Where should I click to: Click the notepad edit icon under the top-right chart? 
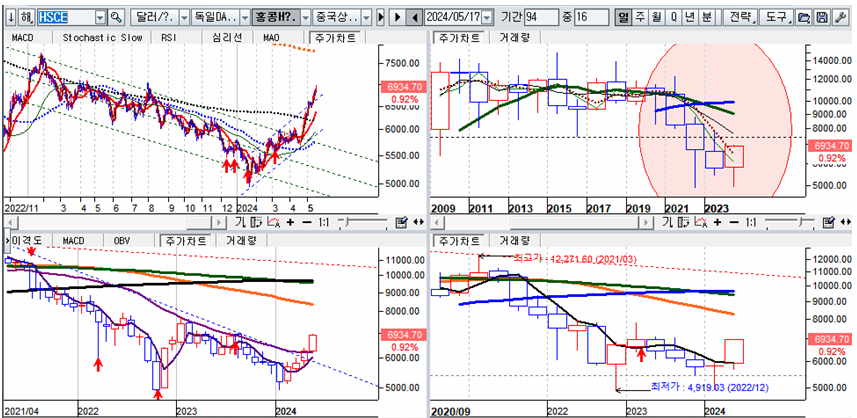tap(829, 222)
